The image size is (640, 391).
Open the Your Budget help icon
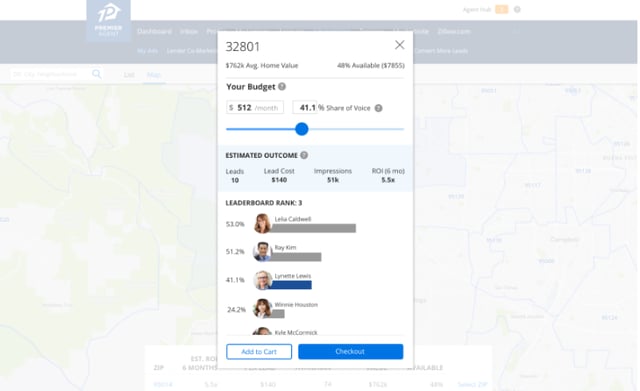click(282, 87)
